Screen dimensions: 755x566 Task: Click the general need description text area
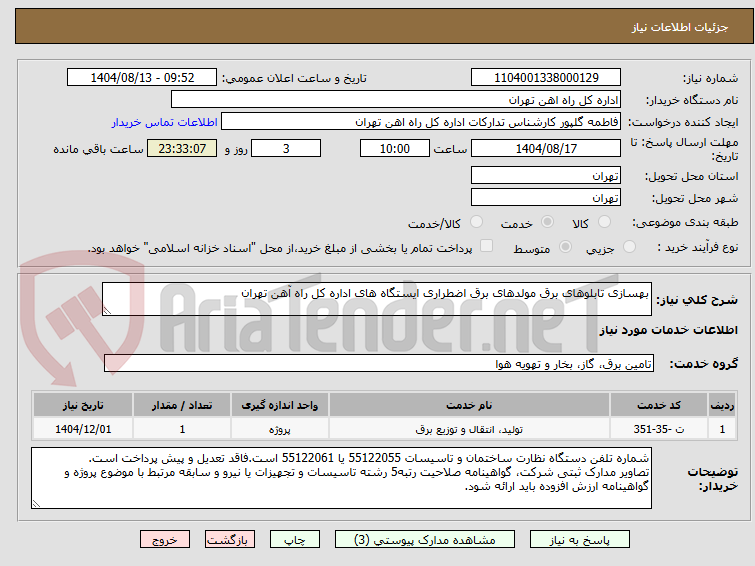[x=377, y=299]
